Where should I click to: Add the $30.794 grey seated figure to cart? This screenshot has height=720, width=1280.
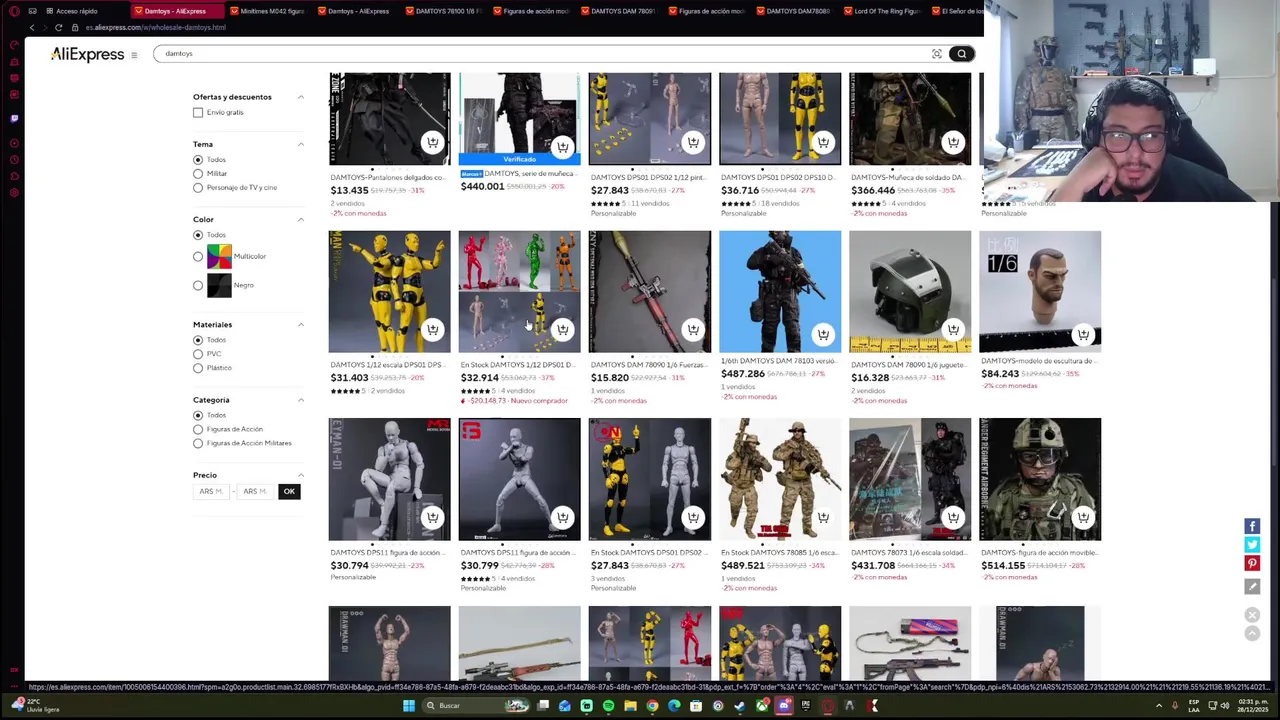pyautogui.click(x=432, y=517)
